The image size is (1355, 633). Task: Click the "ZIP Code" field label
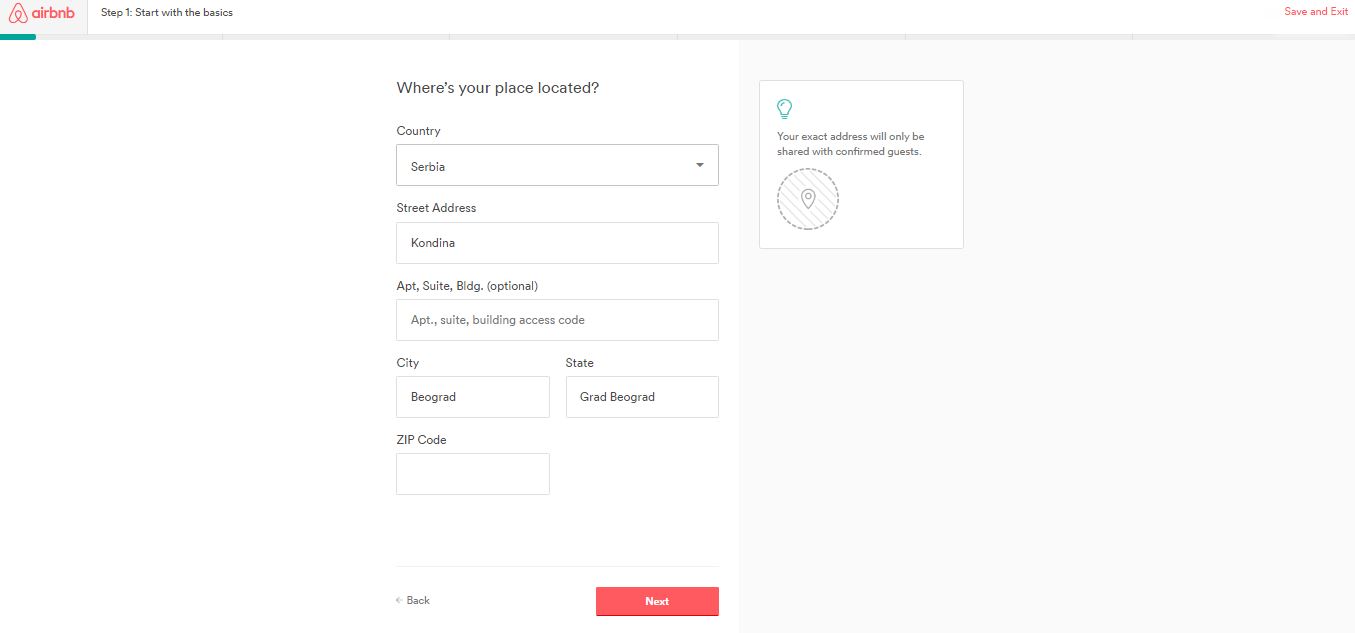(421, 440)
